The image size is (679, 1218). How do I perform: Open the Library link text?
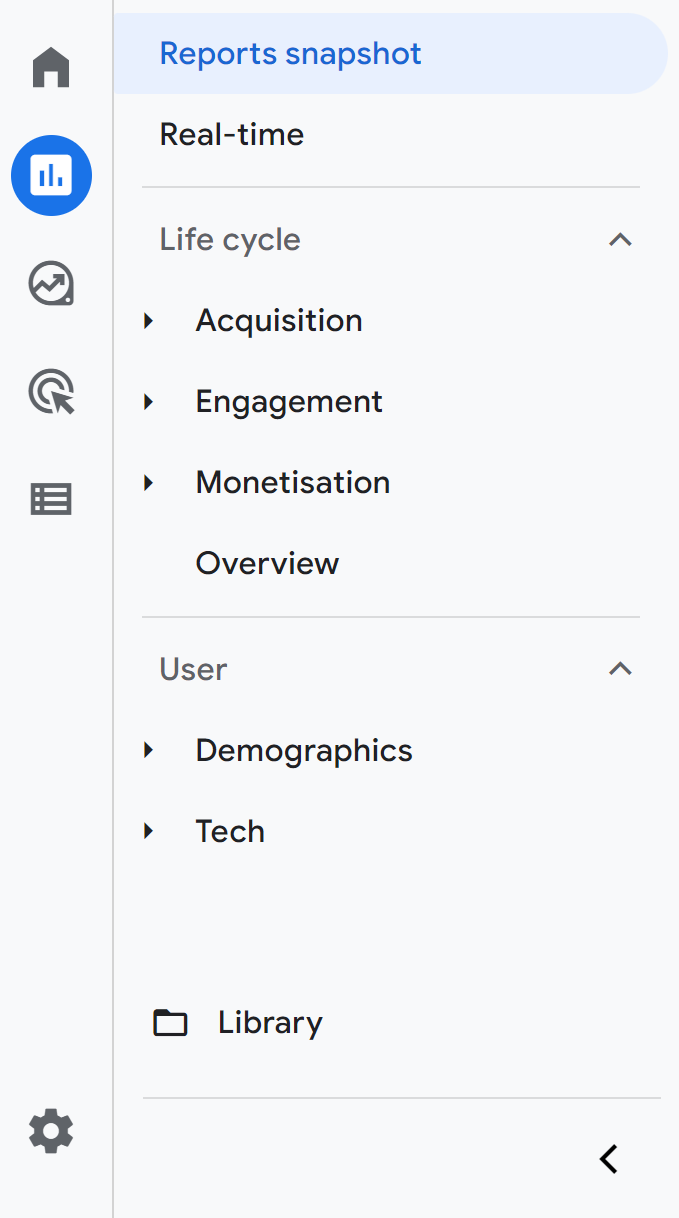click(270, 1023)
